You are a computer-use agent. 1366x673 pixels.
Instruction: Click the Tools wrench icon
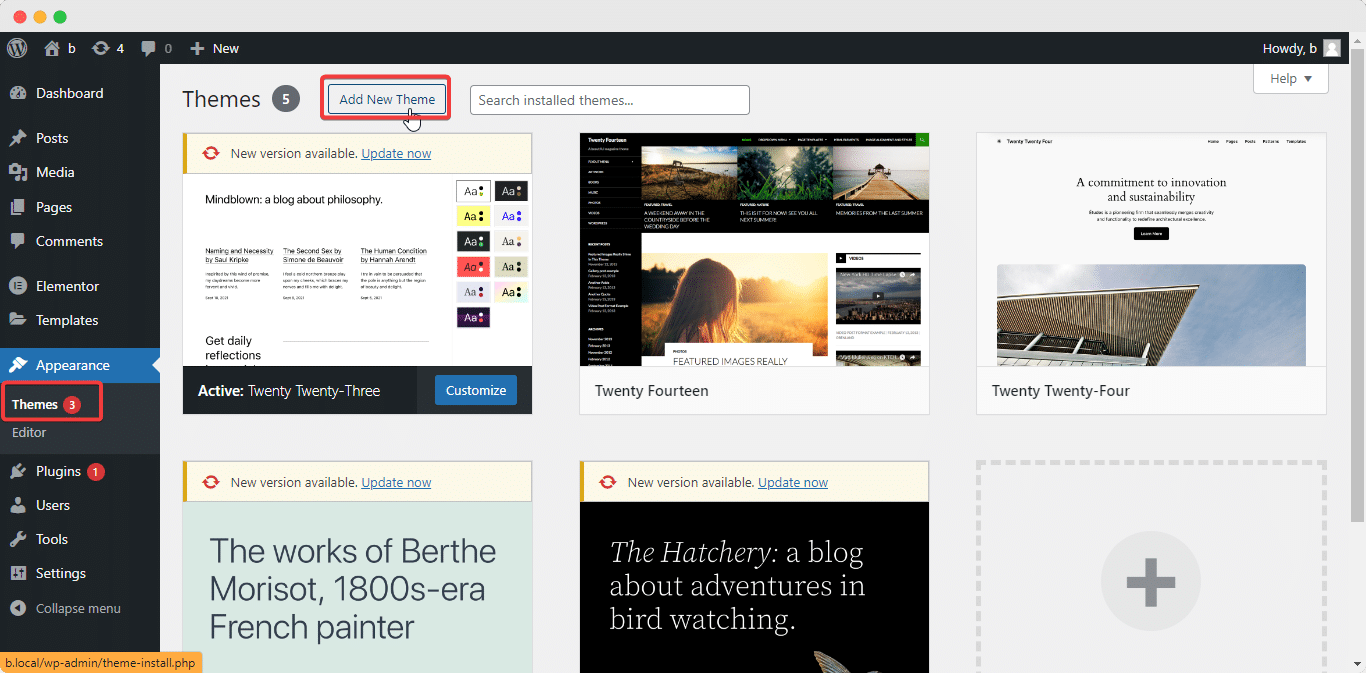(18, 539)
